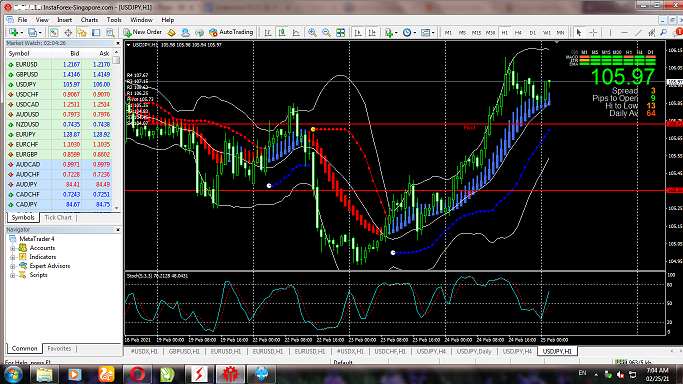Open the Periods clock icon
The image size is (683, 384).
click(x=407, y=33)
